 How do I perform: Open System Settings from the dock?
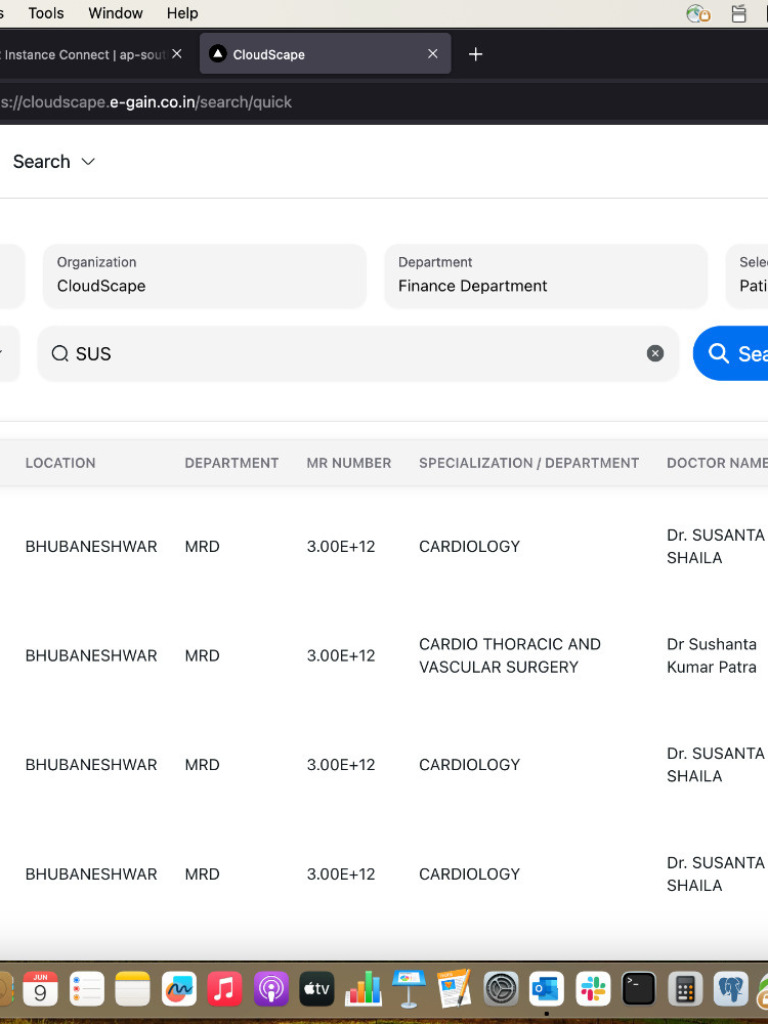[x=501, y=989]
